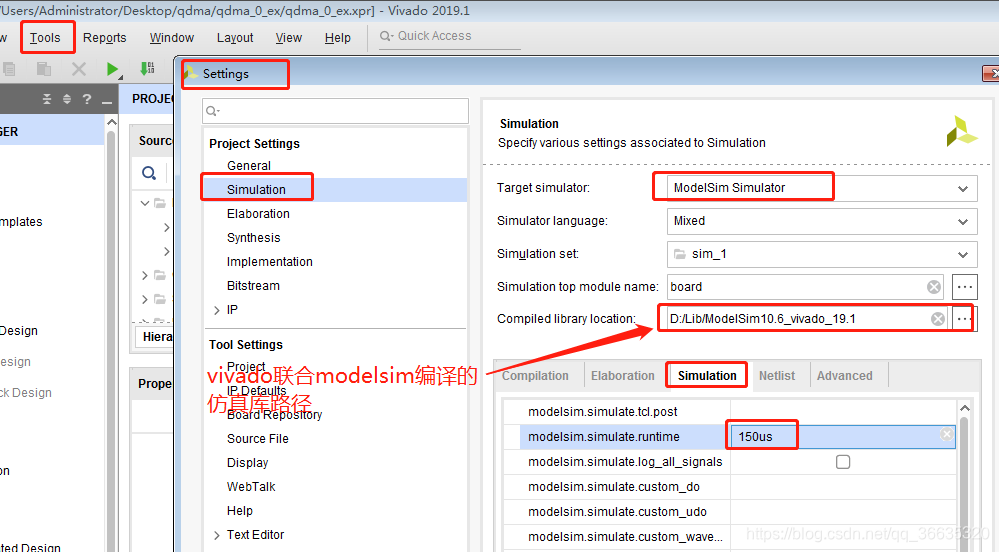Click Collapse All in Flow Navigator header
Image resolution: width=999 pixels, height=552 pixels.
click(47, 99)
